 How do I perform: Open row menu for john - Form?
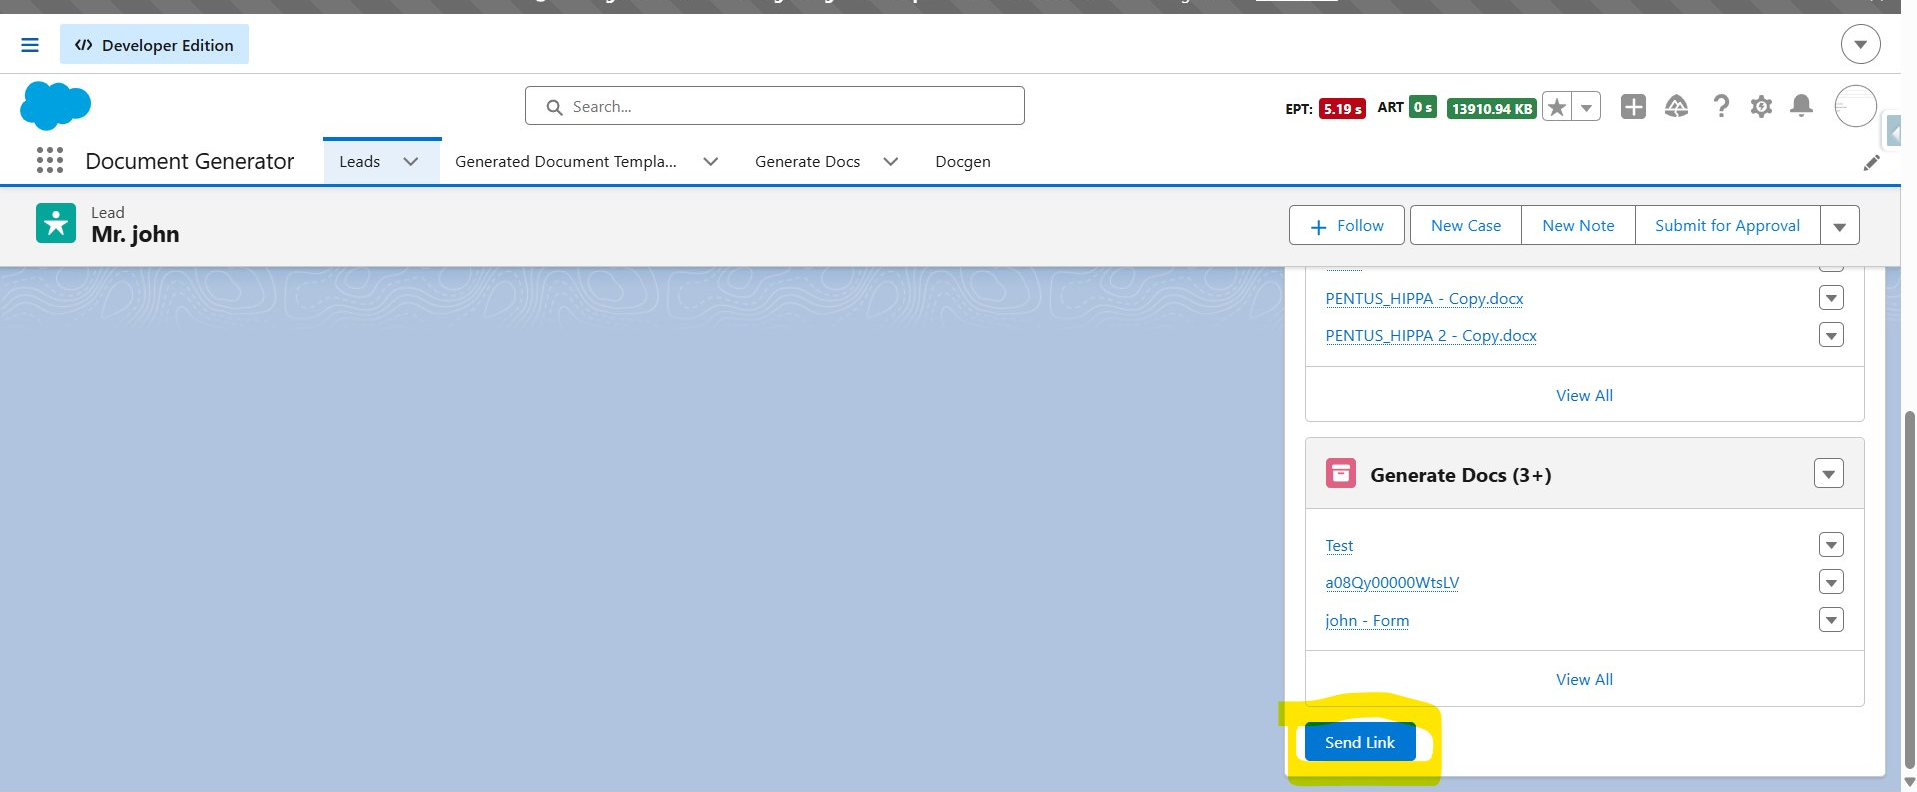[x=1831, y=620]
